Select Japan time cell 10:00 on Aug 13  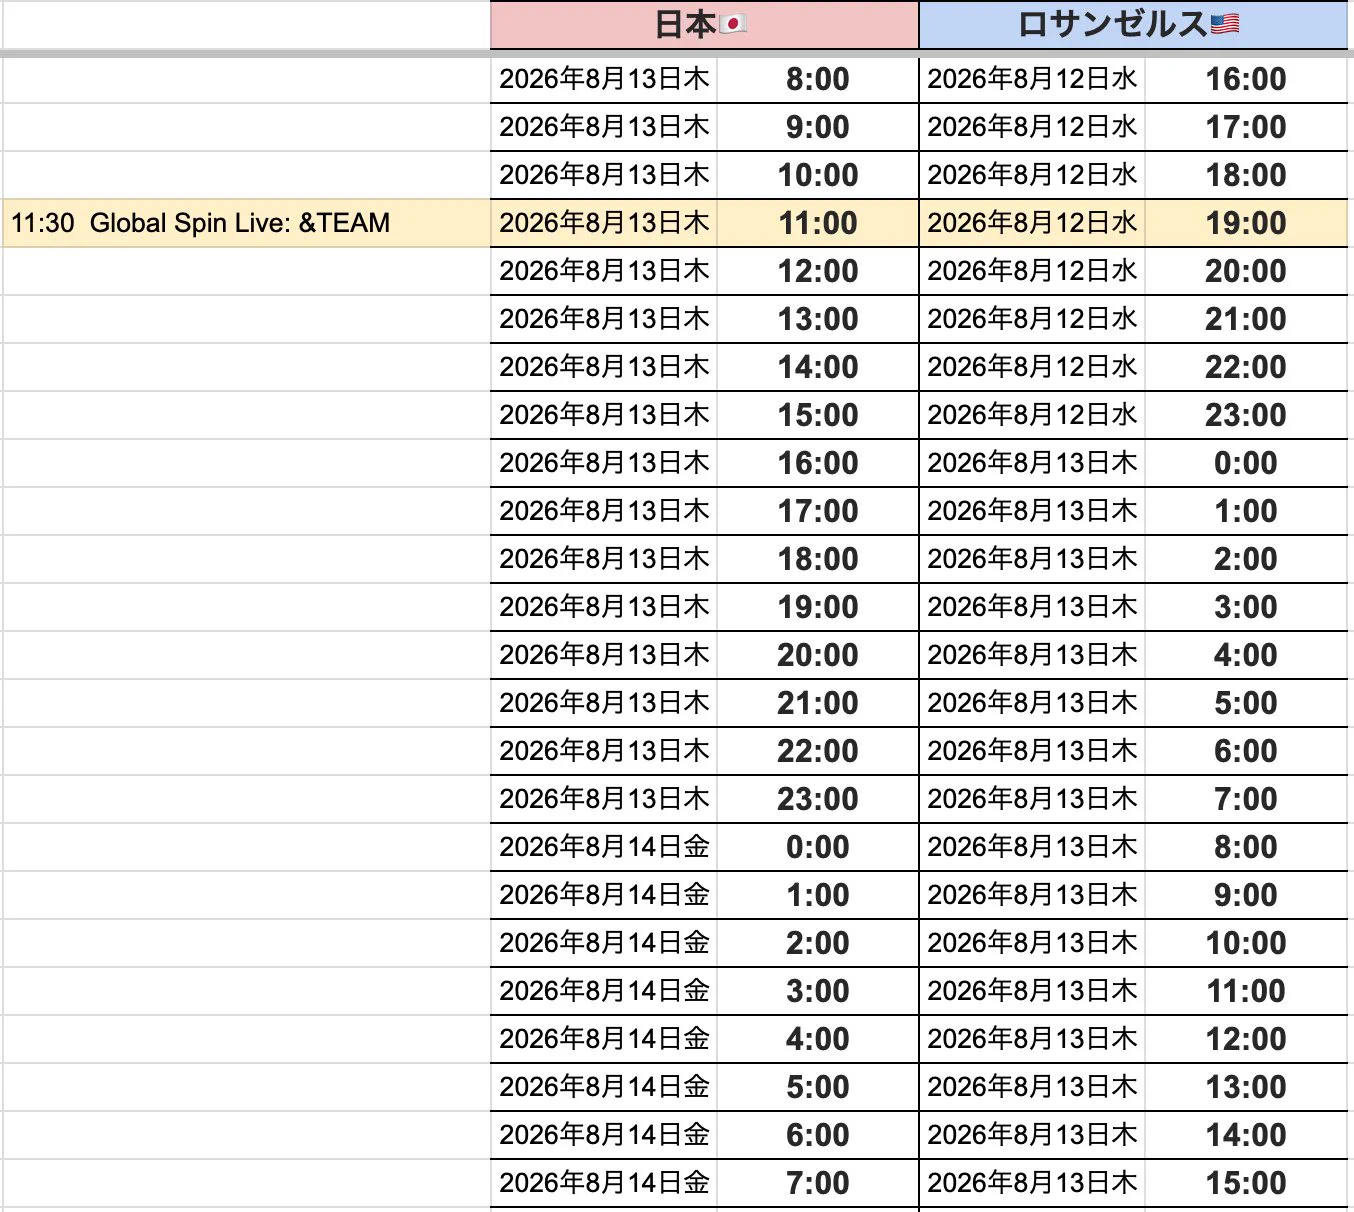(x=817, y=175)
